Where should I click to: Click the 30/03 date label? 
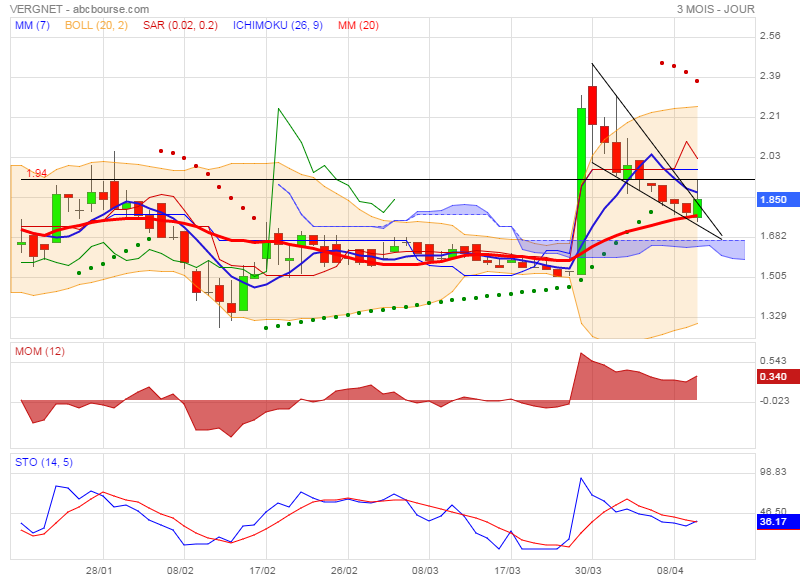tap(588, 570)
